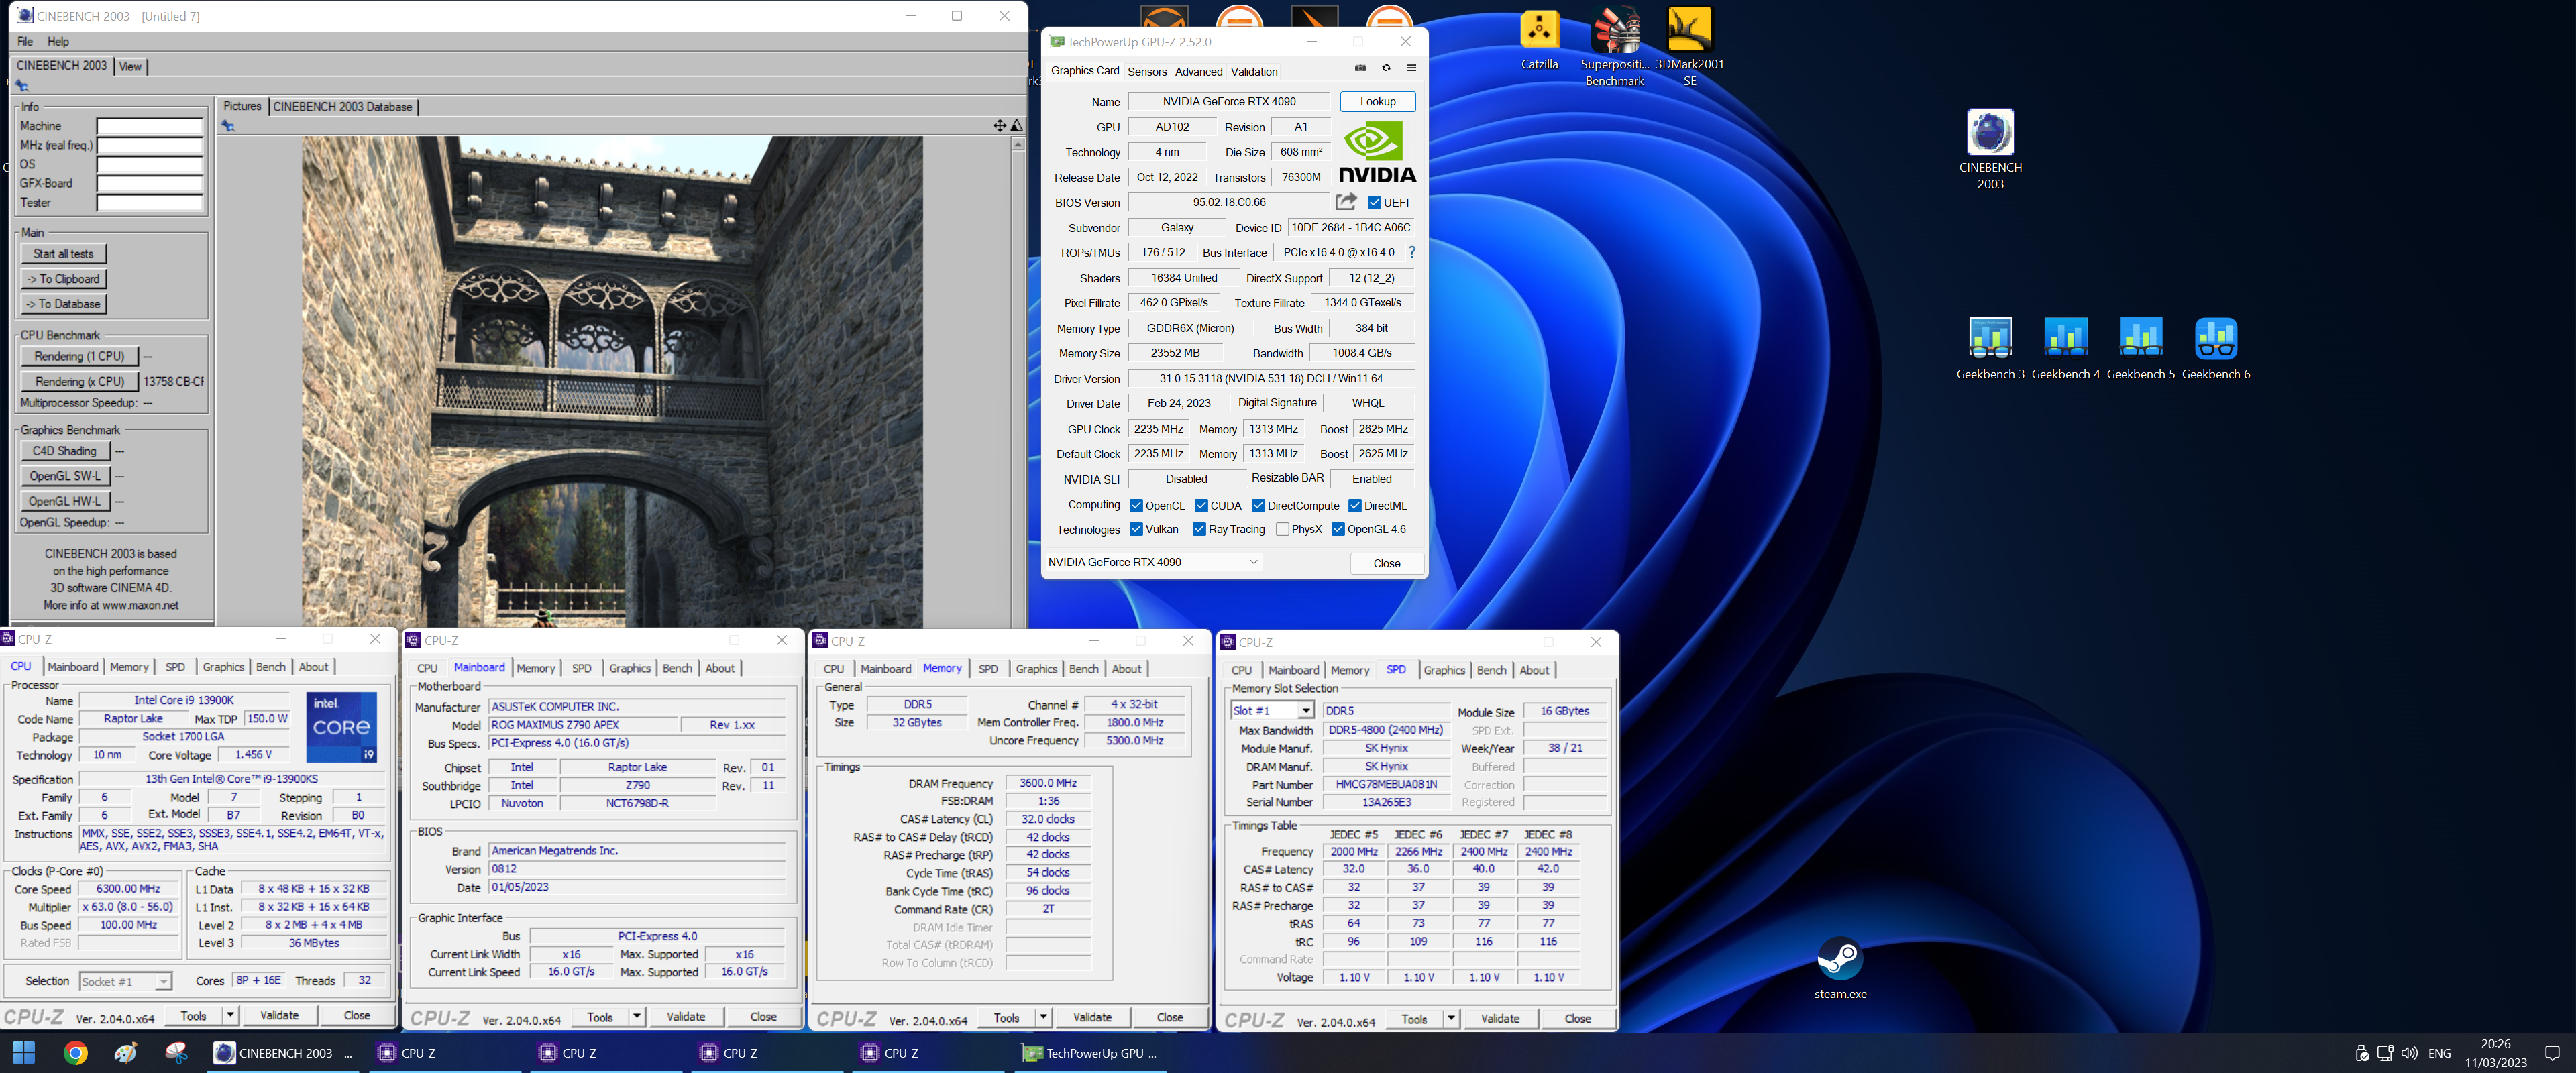
Task: Open the Help menu in CINEBENCH
Action: pos(58,41)
